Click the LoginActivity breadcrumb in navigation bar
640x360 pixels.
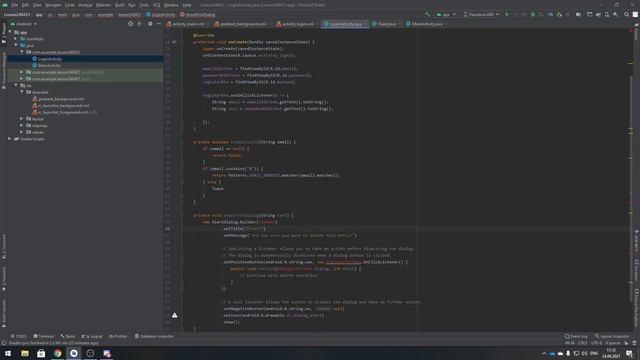coord(161,15)
